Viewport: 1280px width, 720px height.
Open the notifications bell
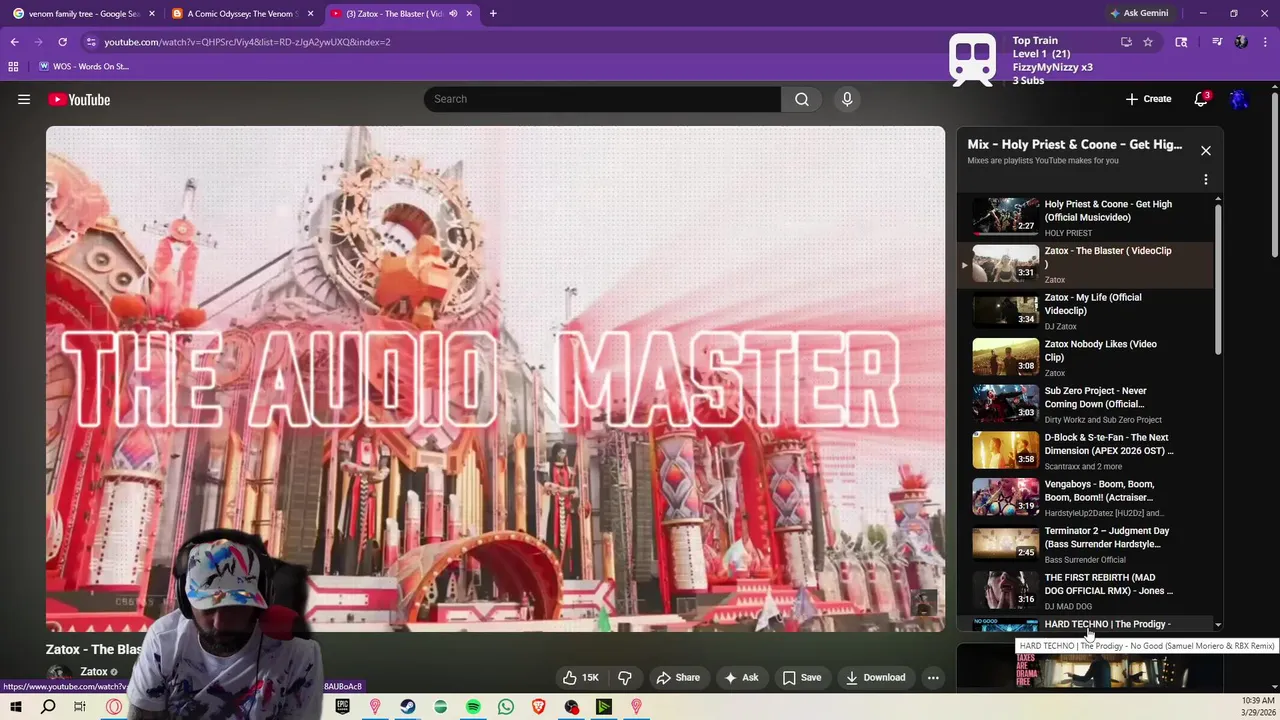tap(1201, 99)
